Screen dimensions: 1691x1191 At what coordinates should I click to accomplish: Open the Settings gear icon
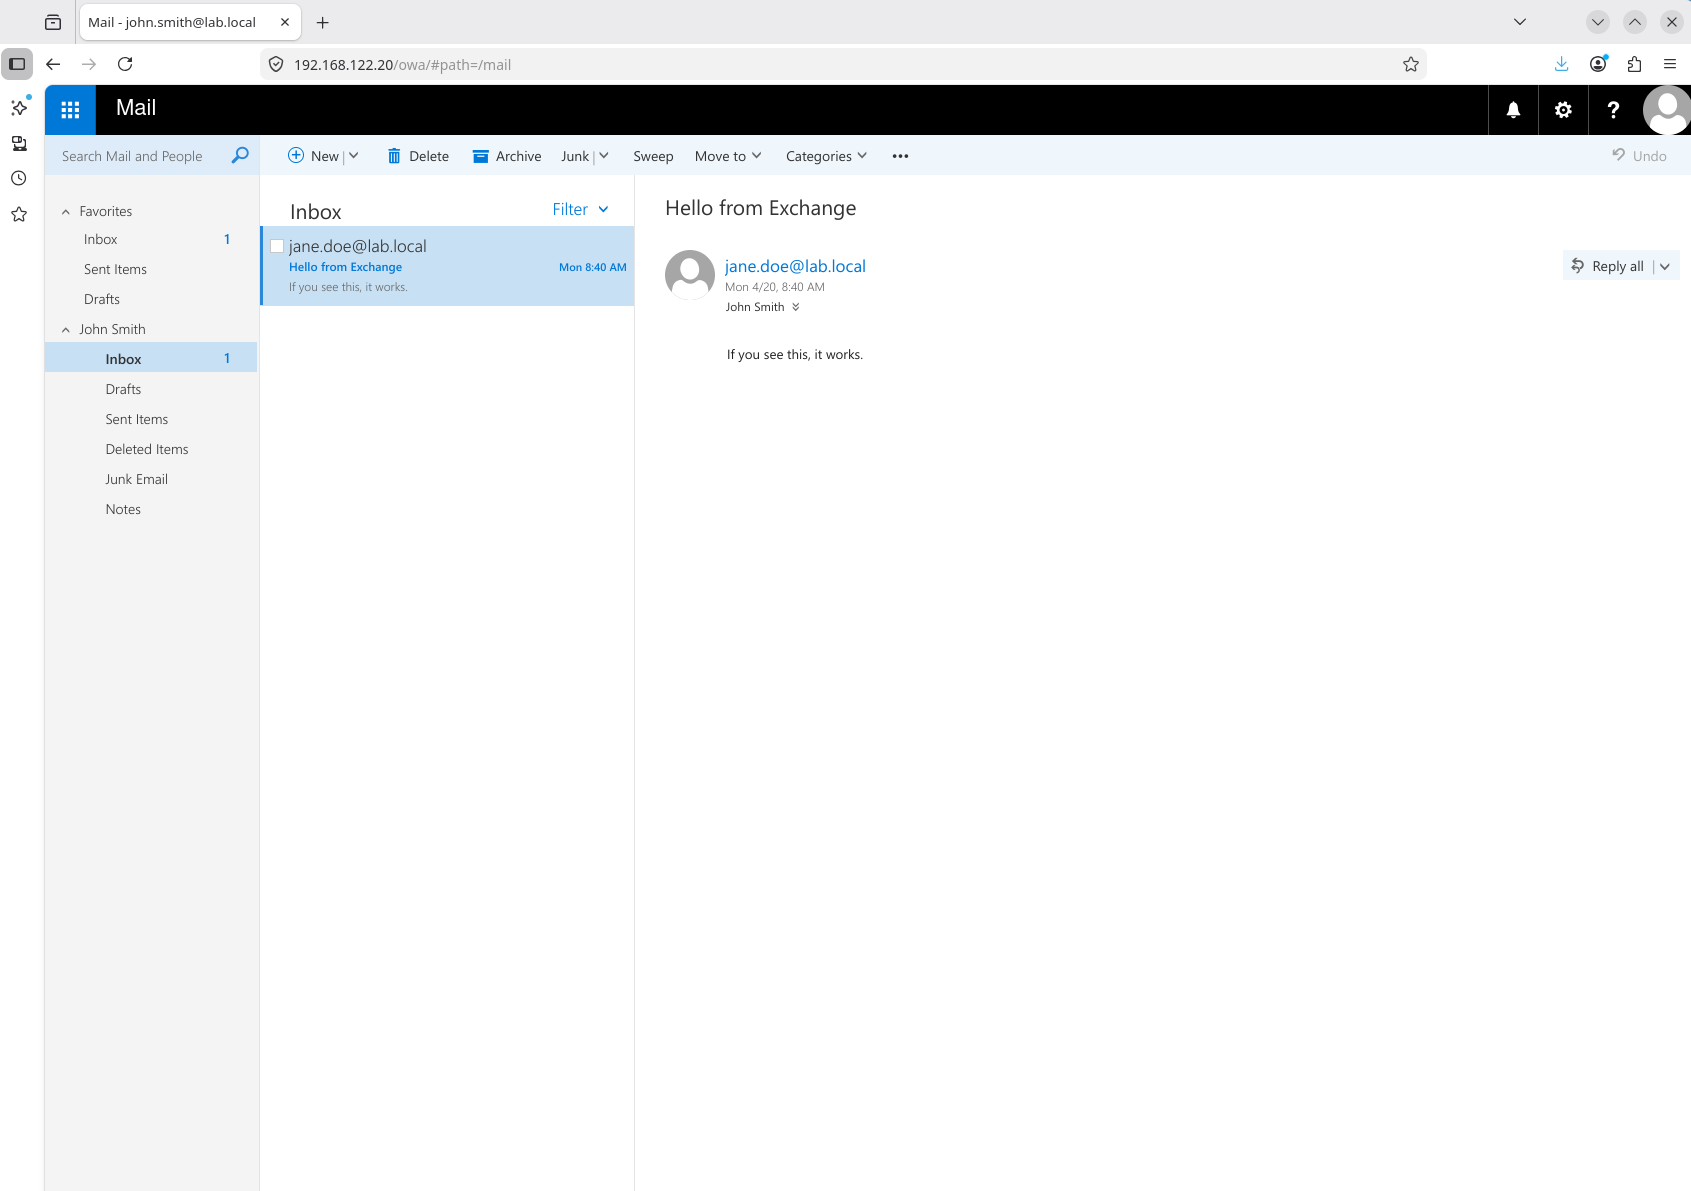pyautogui.click(x=1563, y=110)
